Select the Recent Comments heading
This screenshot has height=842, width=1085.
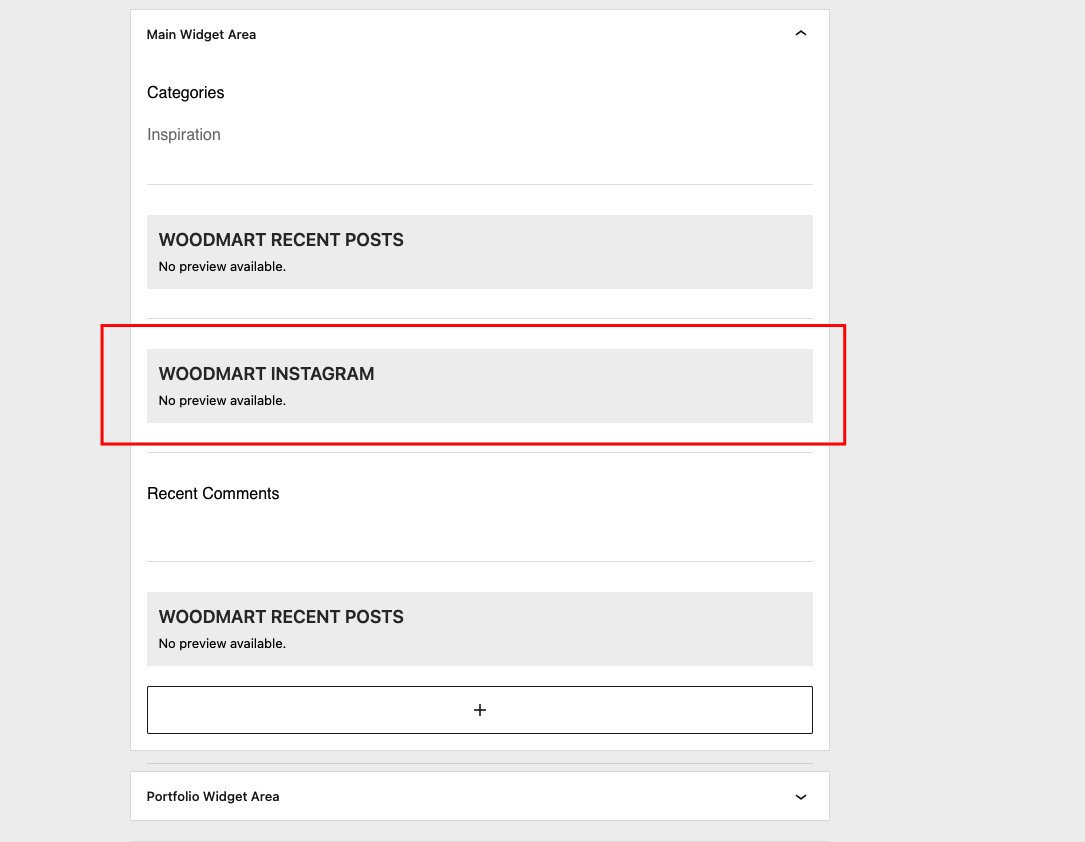[x=213, y=493]
